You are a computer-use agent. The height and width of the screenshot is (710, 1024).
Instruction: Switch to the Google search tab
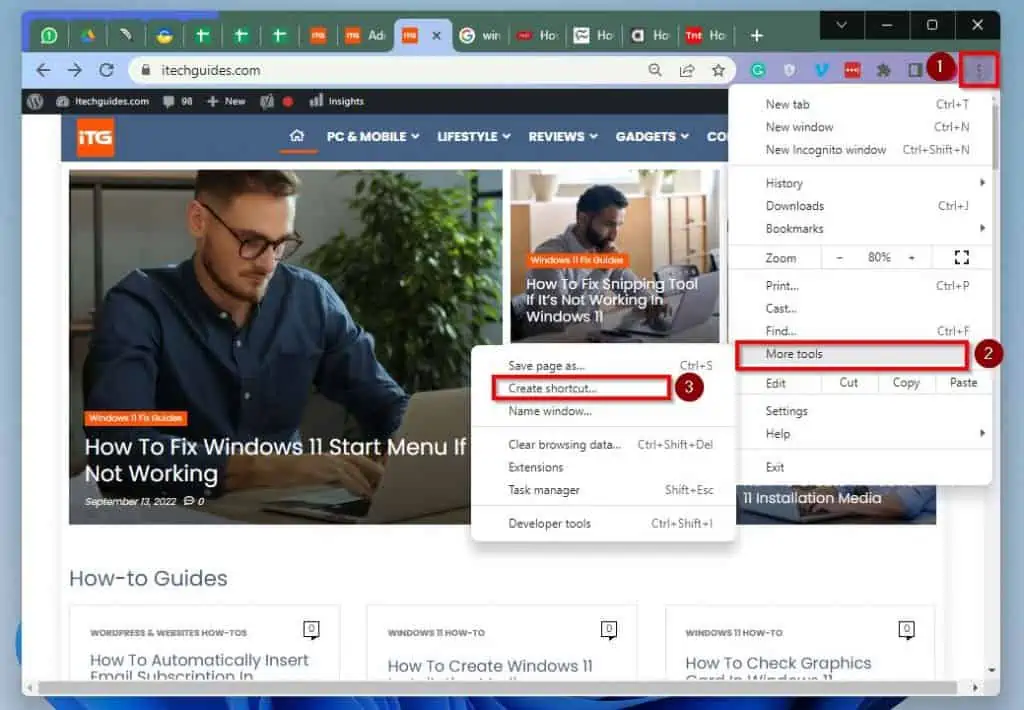point(480,34)
